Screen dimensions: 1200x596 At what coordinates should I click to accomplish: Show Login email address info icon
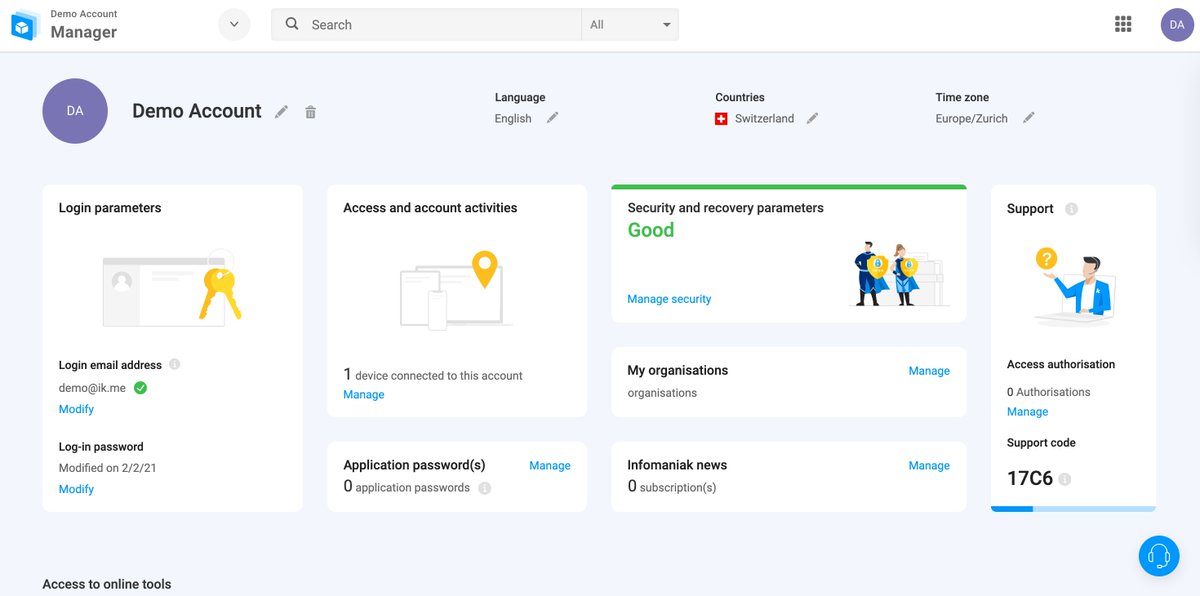(x=175, y=364)
